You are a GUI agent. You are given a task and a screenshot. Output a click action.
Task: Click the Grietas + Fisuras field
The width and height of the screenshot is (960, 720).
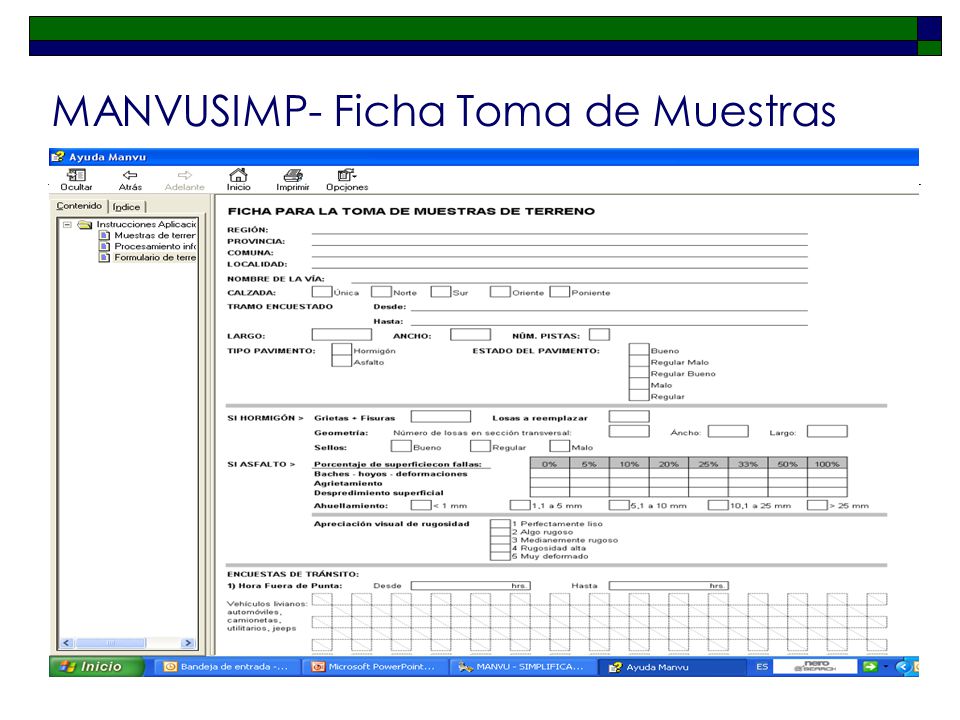[x=441, y=417]
